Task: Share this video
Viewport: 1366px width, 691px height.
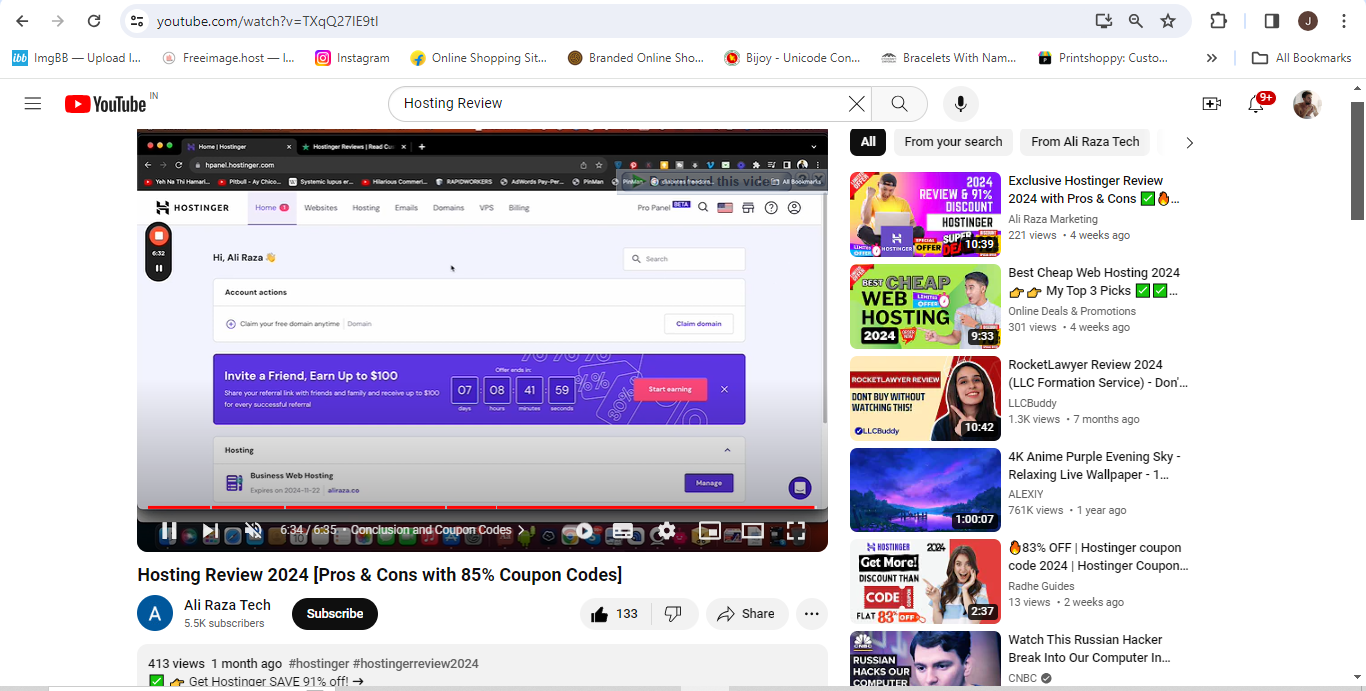Action: [747, 614]
